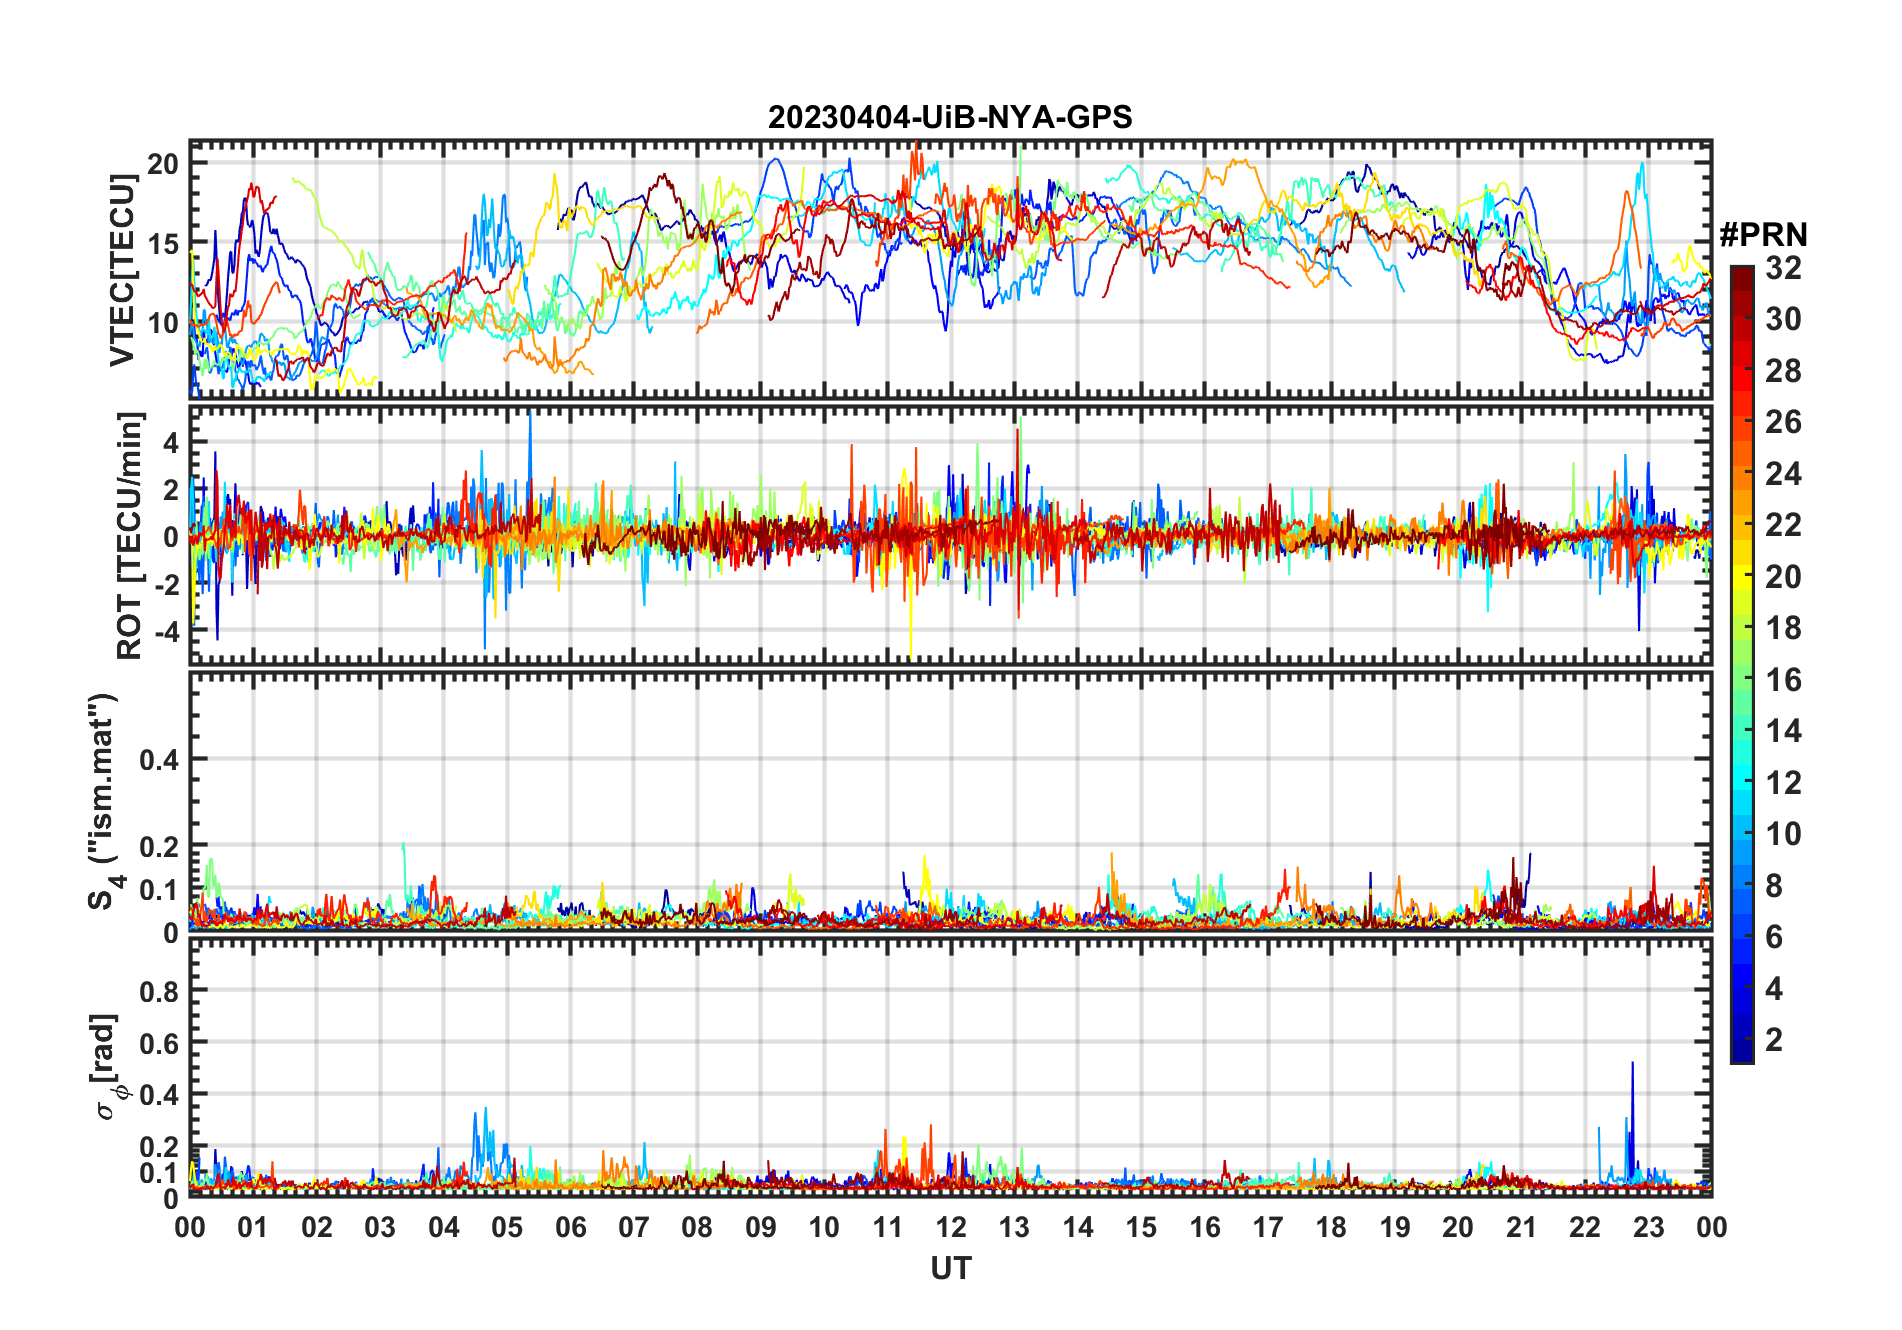Select the "20" tick on the PRN colorbar
1902x1330 pixels.
tap(1783, 577)
